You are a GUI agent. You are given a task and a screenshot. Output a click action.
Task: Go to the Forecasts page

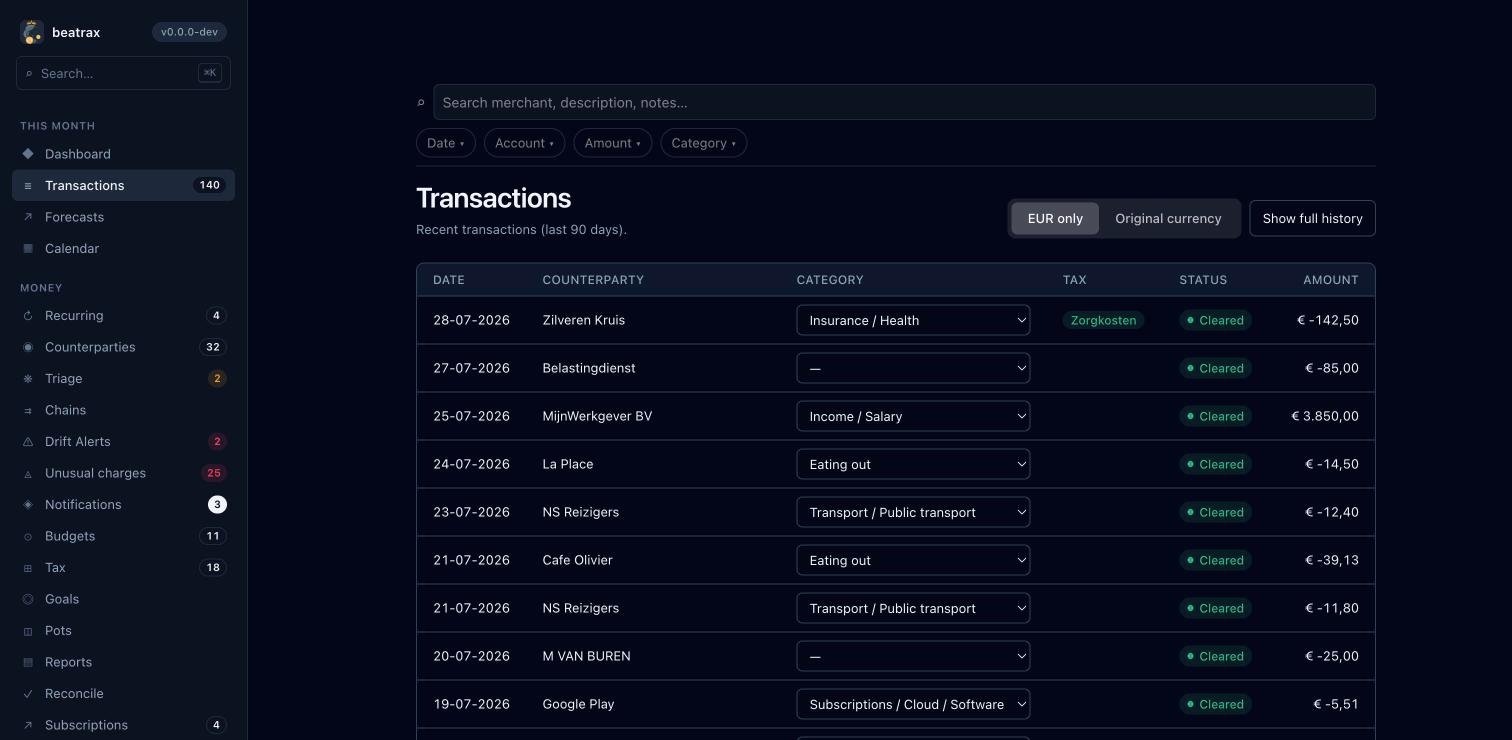[123, 217]
